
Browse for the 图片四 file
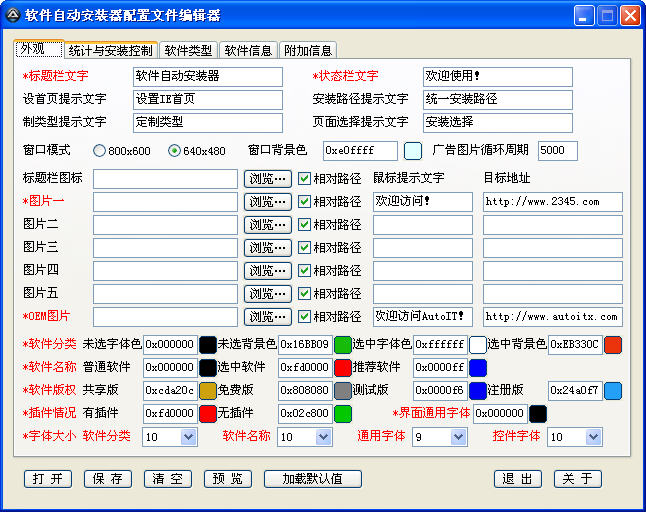coord(268,271)
